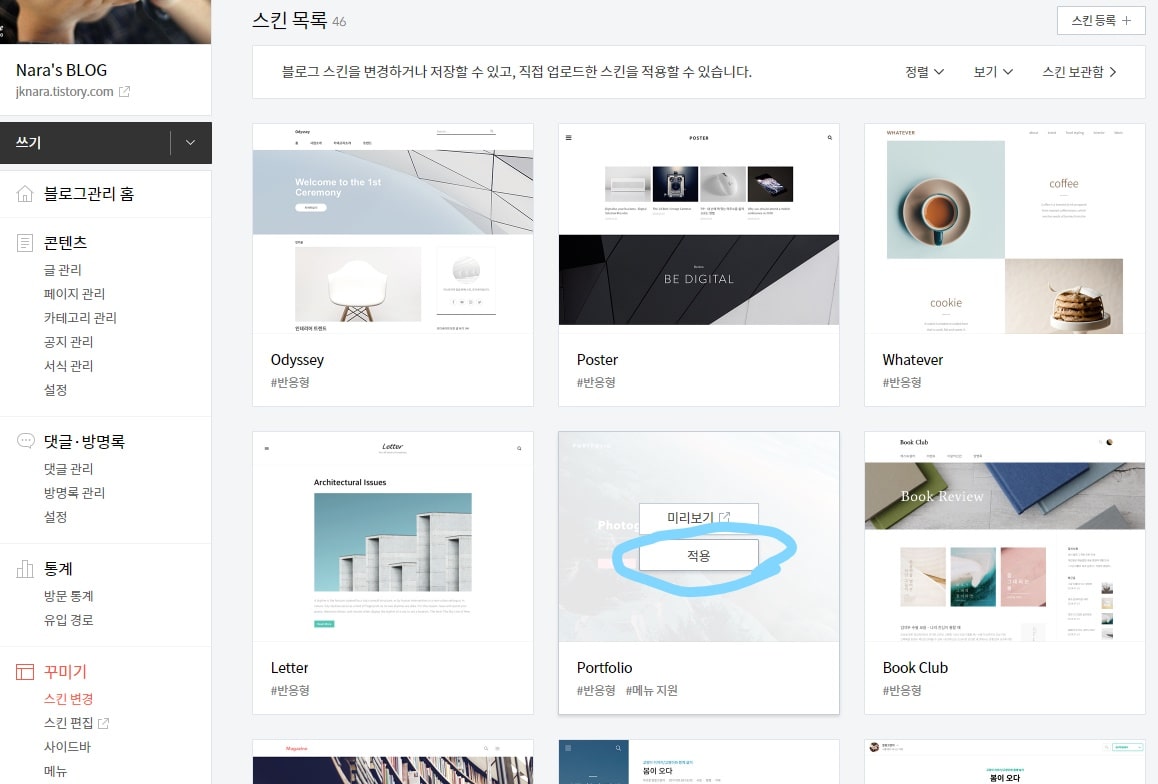The width and height of the screenshot is (1158, 784).
Task: Click the Portfolio skin name
Action: click(605, 667)
